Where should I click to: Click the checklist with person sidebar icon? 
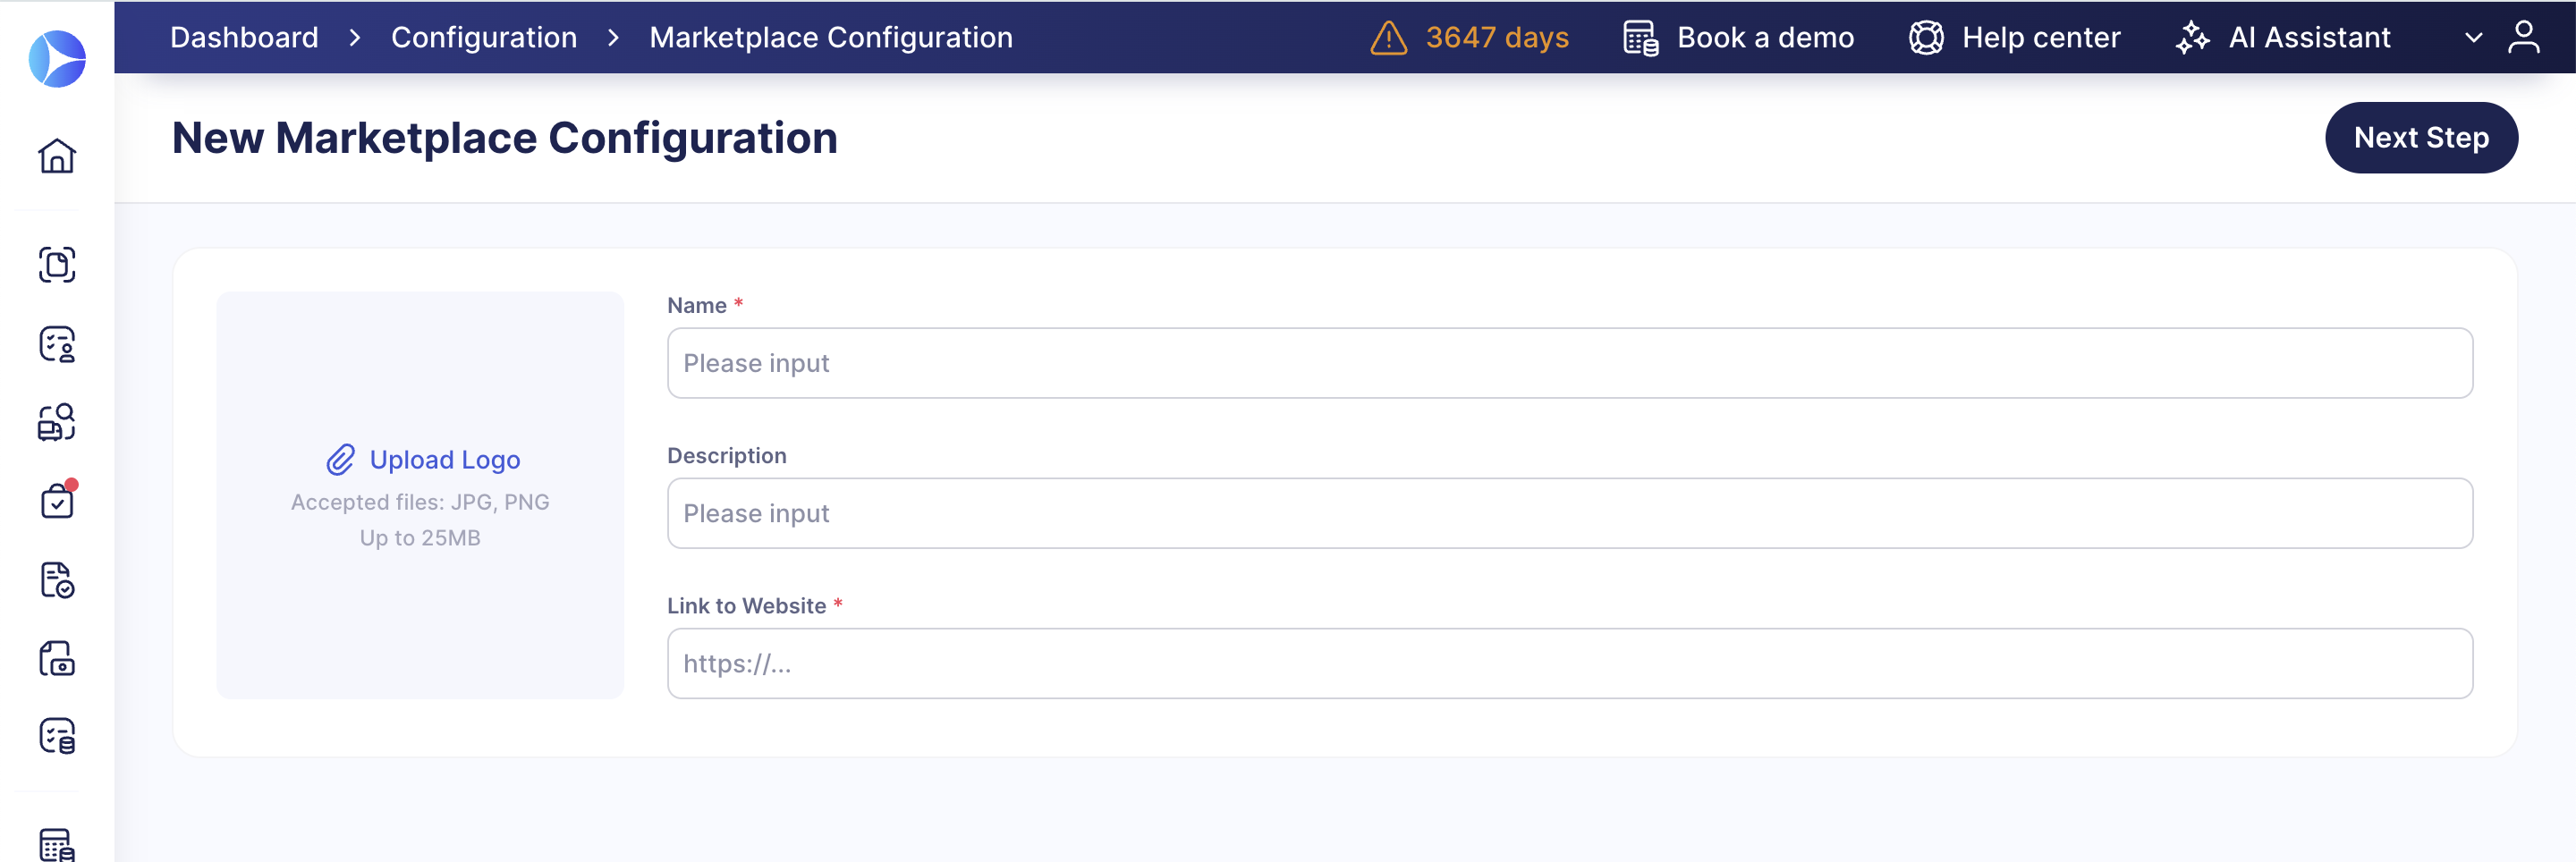57,344
